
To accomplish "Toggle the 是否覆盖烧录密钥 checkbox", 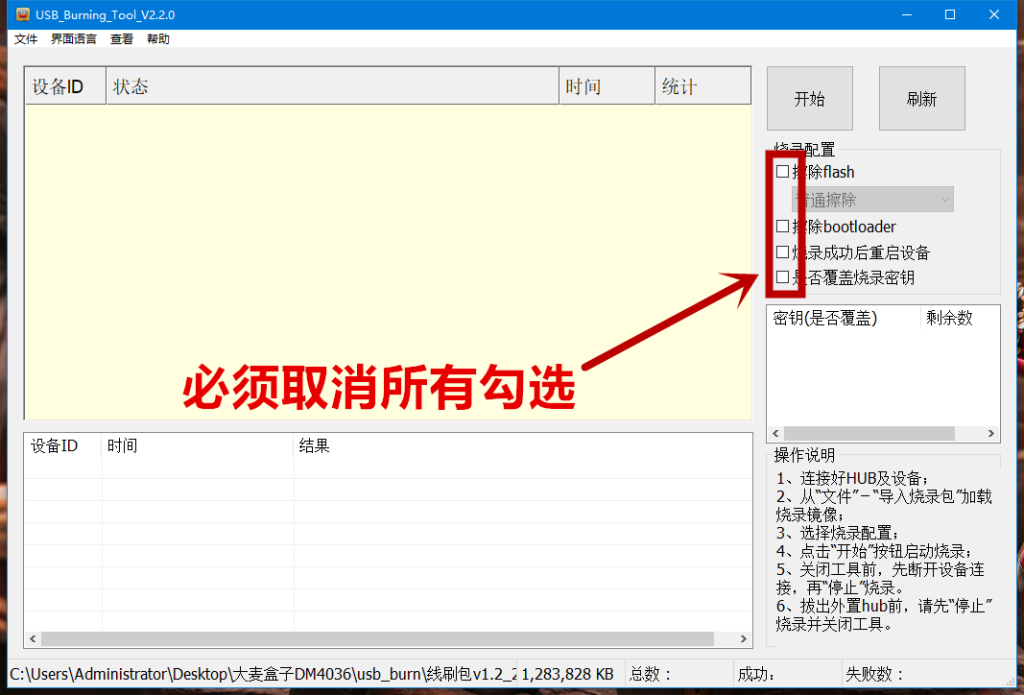I will pos(783,278).
